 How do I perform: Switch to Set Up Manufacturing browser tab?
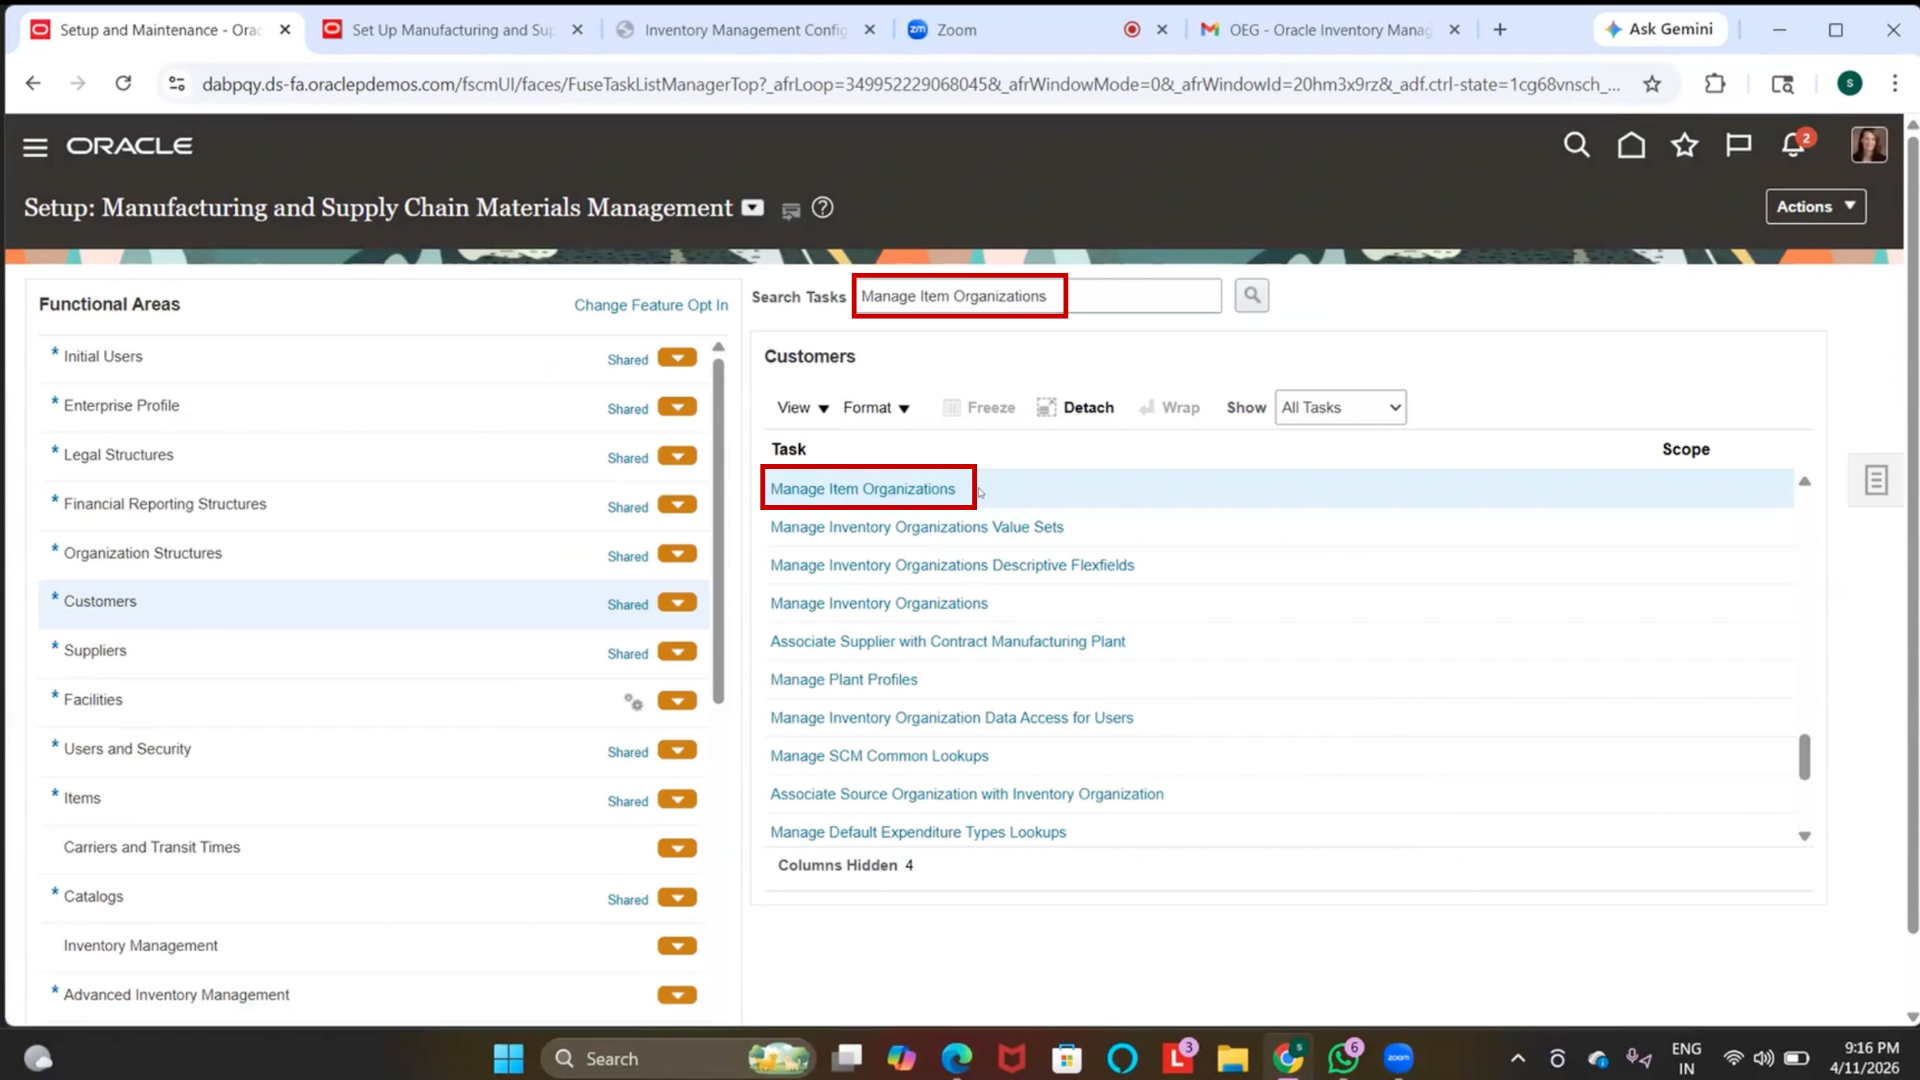tap(454, 30)
